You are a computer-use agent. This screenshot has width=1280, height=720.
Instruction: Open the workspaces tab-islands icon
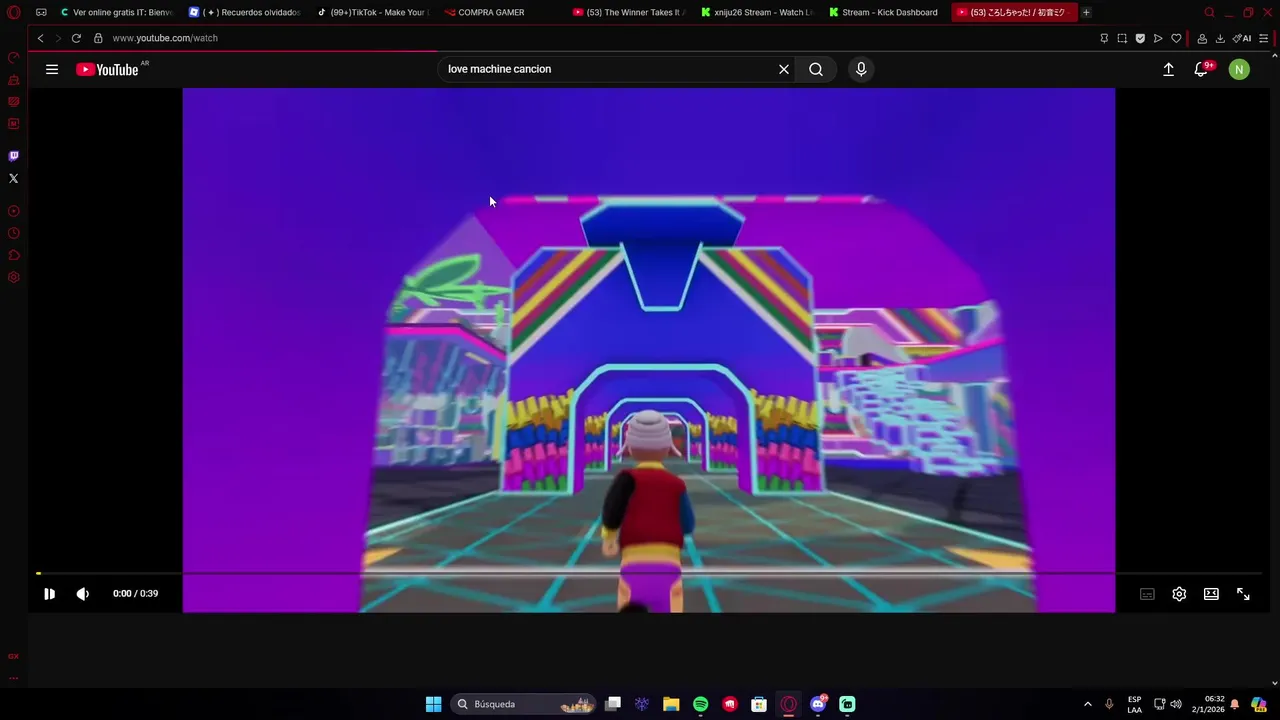(41, 13)
